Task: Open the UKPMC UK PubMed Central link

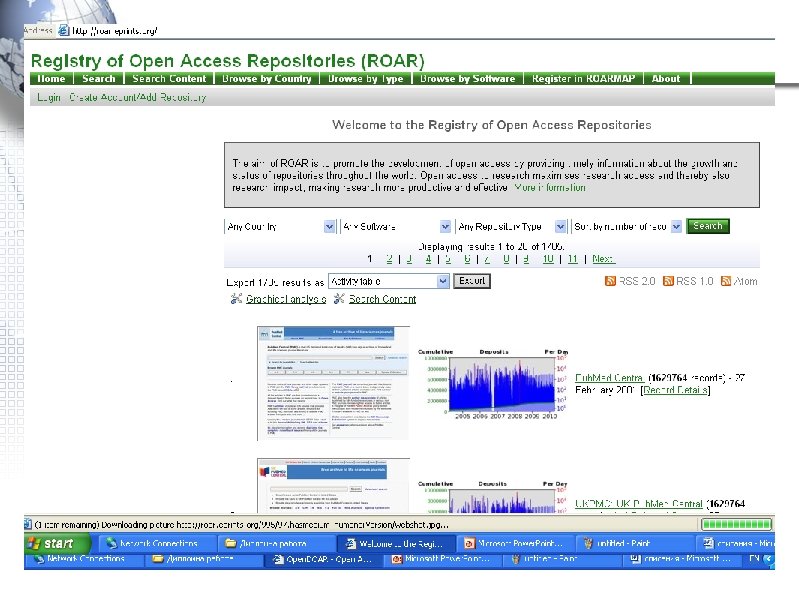Action: [x=638, y=504]
